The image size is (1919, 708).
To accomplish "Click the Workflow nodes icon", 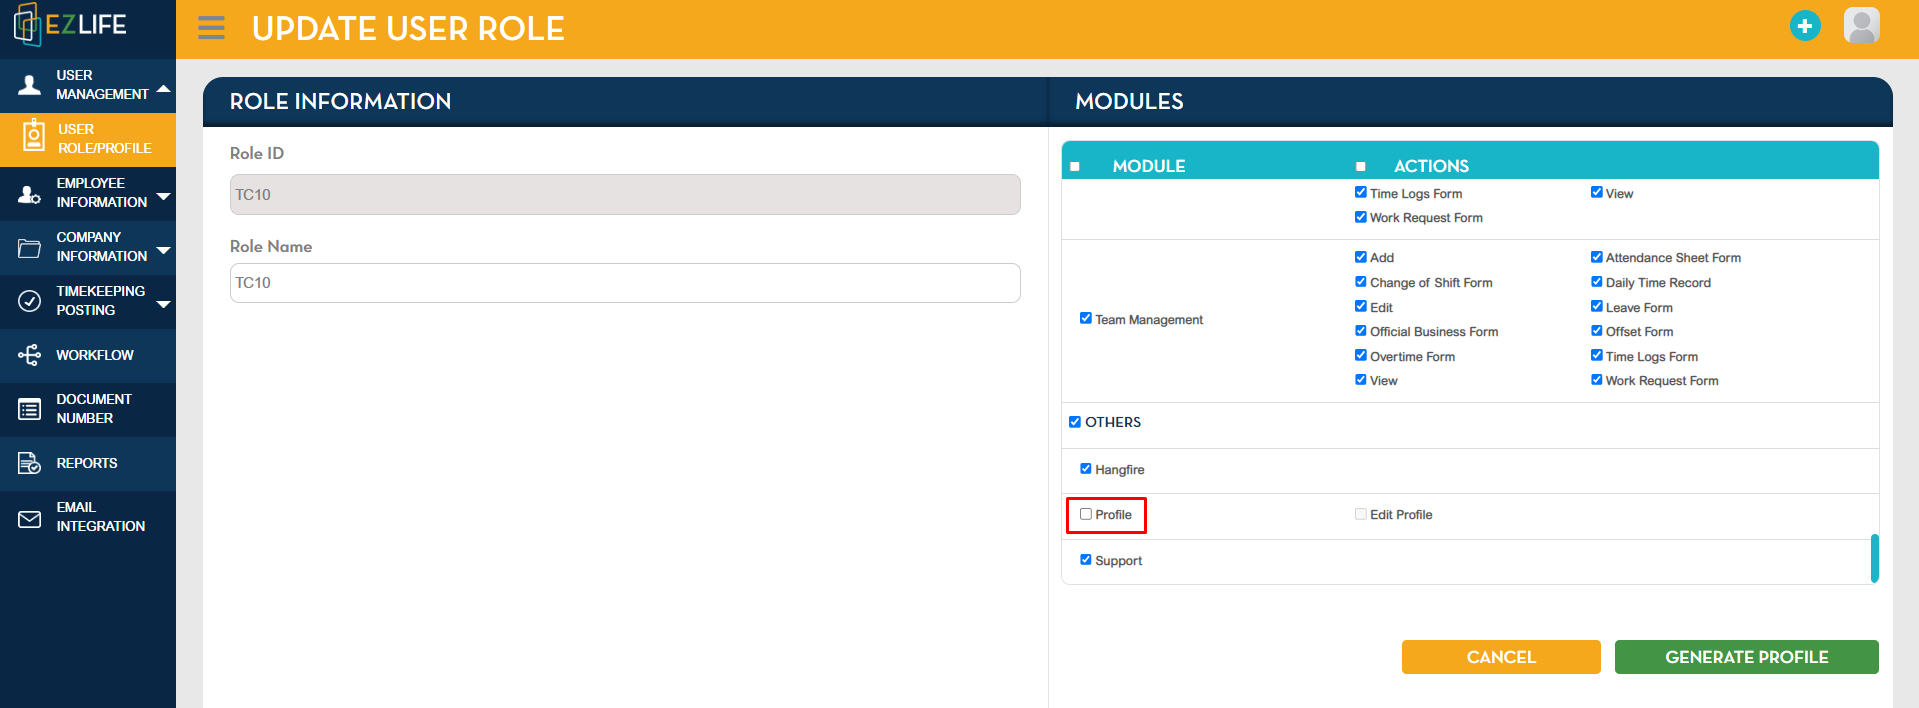I will click(x=30, y=355).
